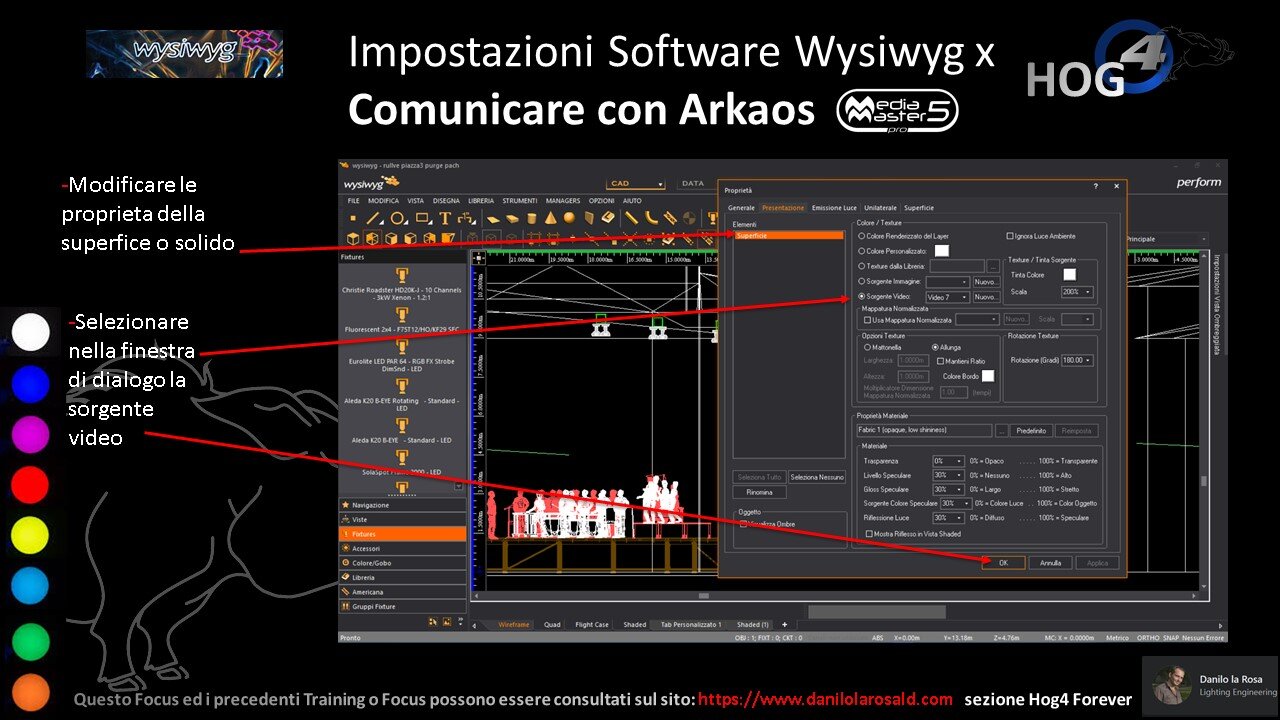Image resolution: width=1280 pixels, height=720 pixels.
Task: Click the Fabric 1 material name field
Action: (x=925, y=431)
